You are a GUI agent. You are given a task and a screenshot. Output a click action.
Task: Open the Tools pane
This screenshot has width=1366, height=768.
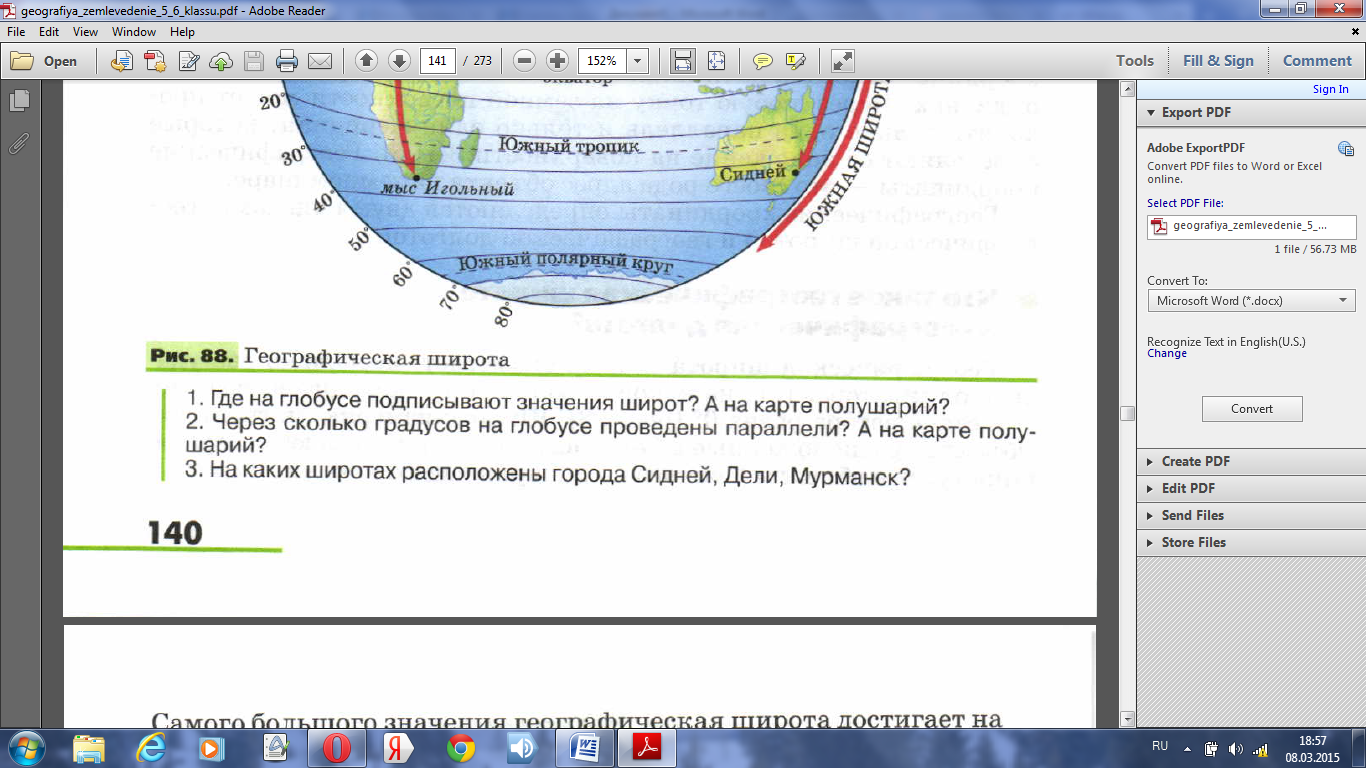(1135, 61)
